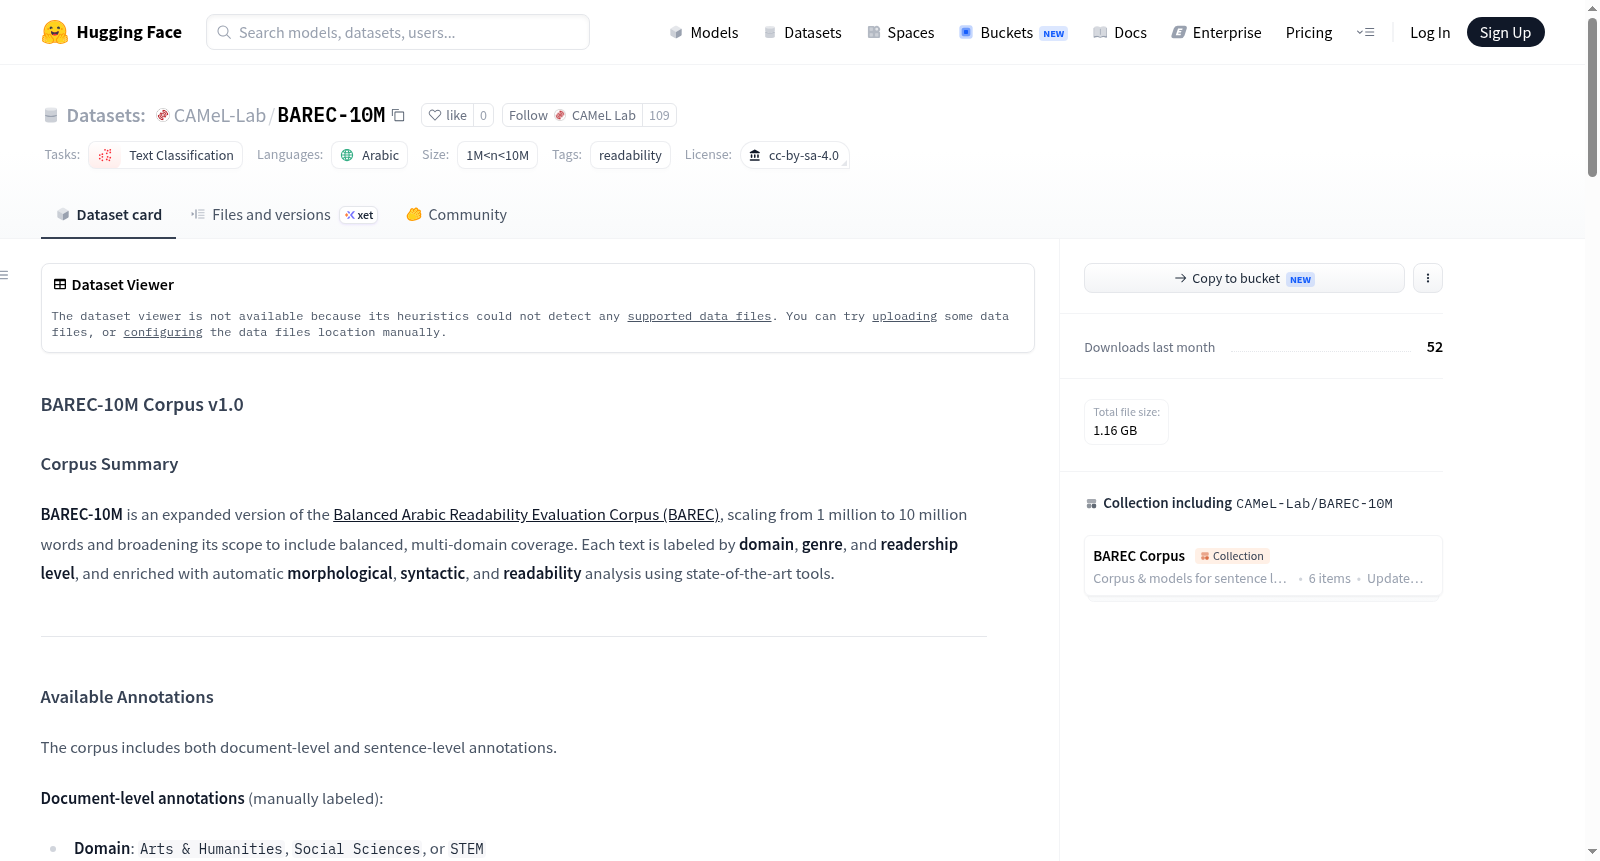This screenshot has height=861, width=1600.
Task: Go to the Spaces section
Action: tap(900, 32)
